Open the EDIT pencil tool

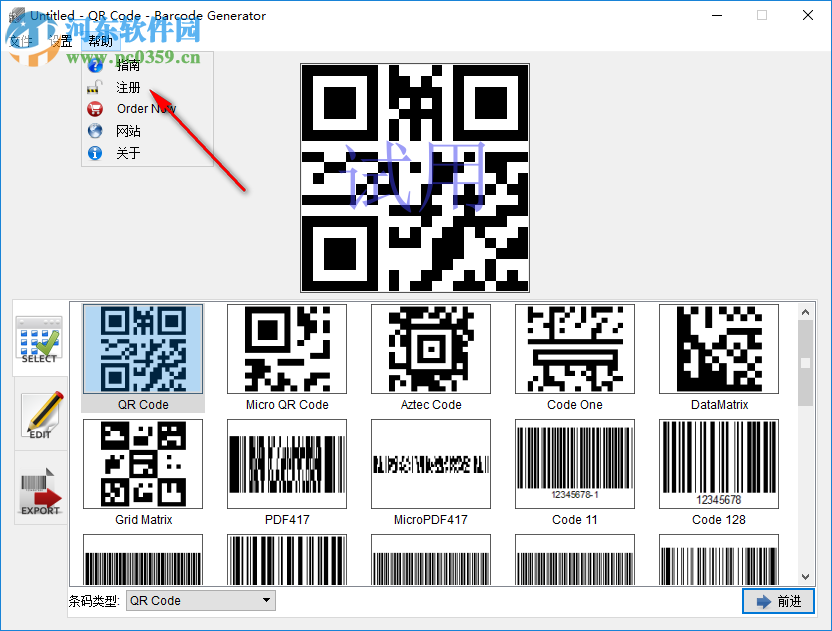pos(39,415)
